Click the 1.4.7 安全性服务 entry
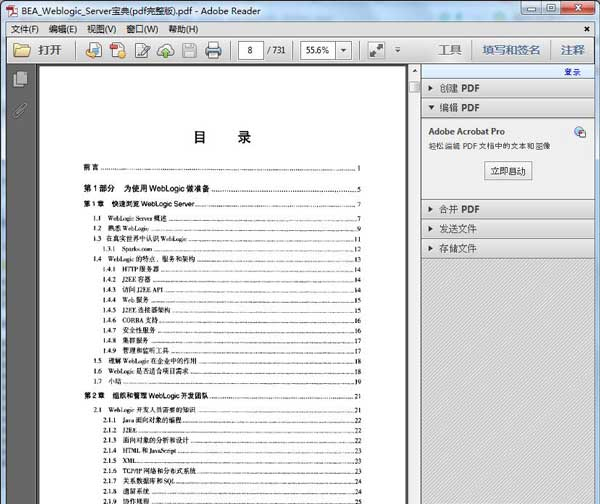Screen dimensions: 600x504 (x=232, y=330)
